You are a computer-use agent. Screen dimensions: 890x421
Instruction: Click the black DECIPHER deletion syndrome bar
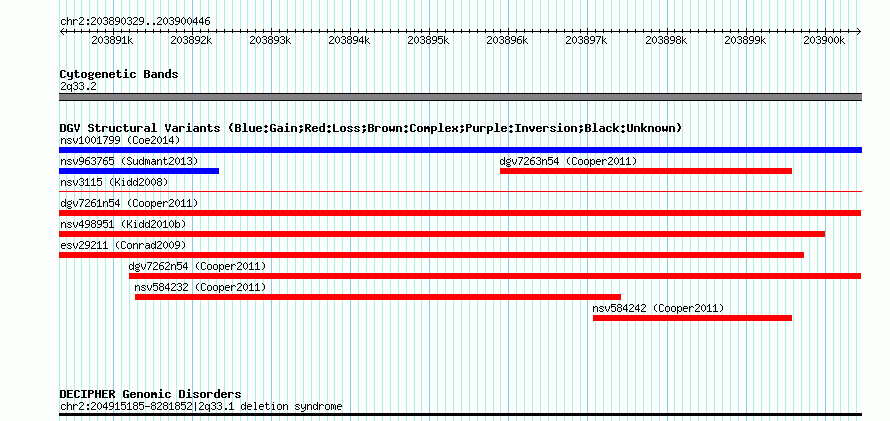click(x=460, y=415)
